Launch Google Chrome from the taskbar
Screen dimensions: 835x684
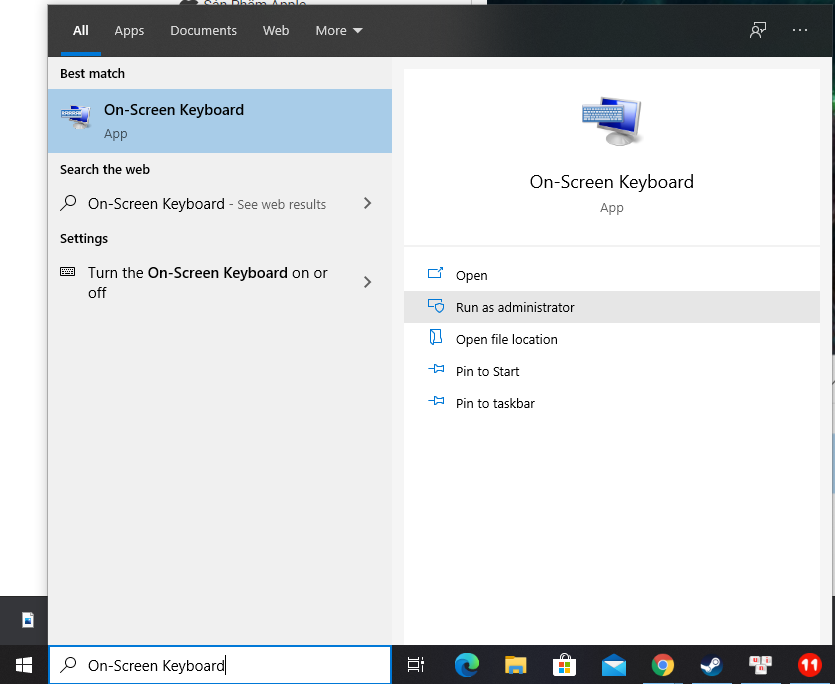662,665
